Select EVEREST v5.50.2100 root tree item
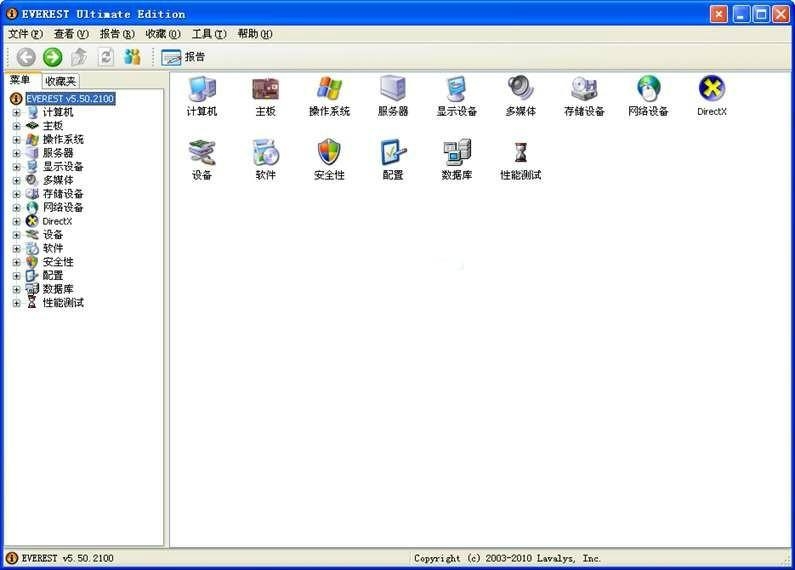 pos(70,99)
